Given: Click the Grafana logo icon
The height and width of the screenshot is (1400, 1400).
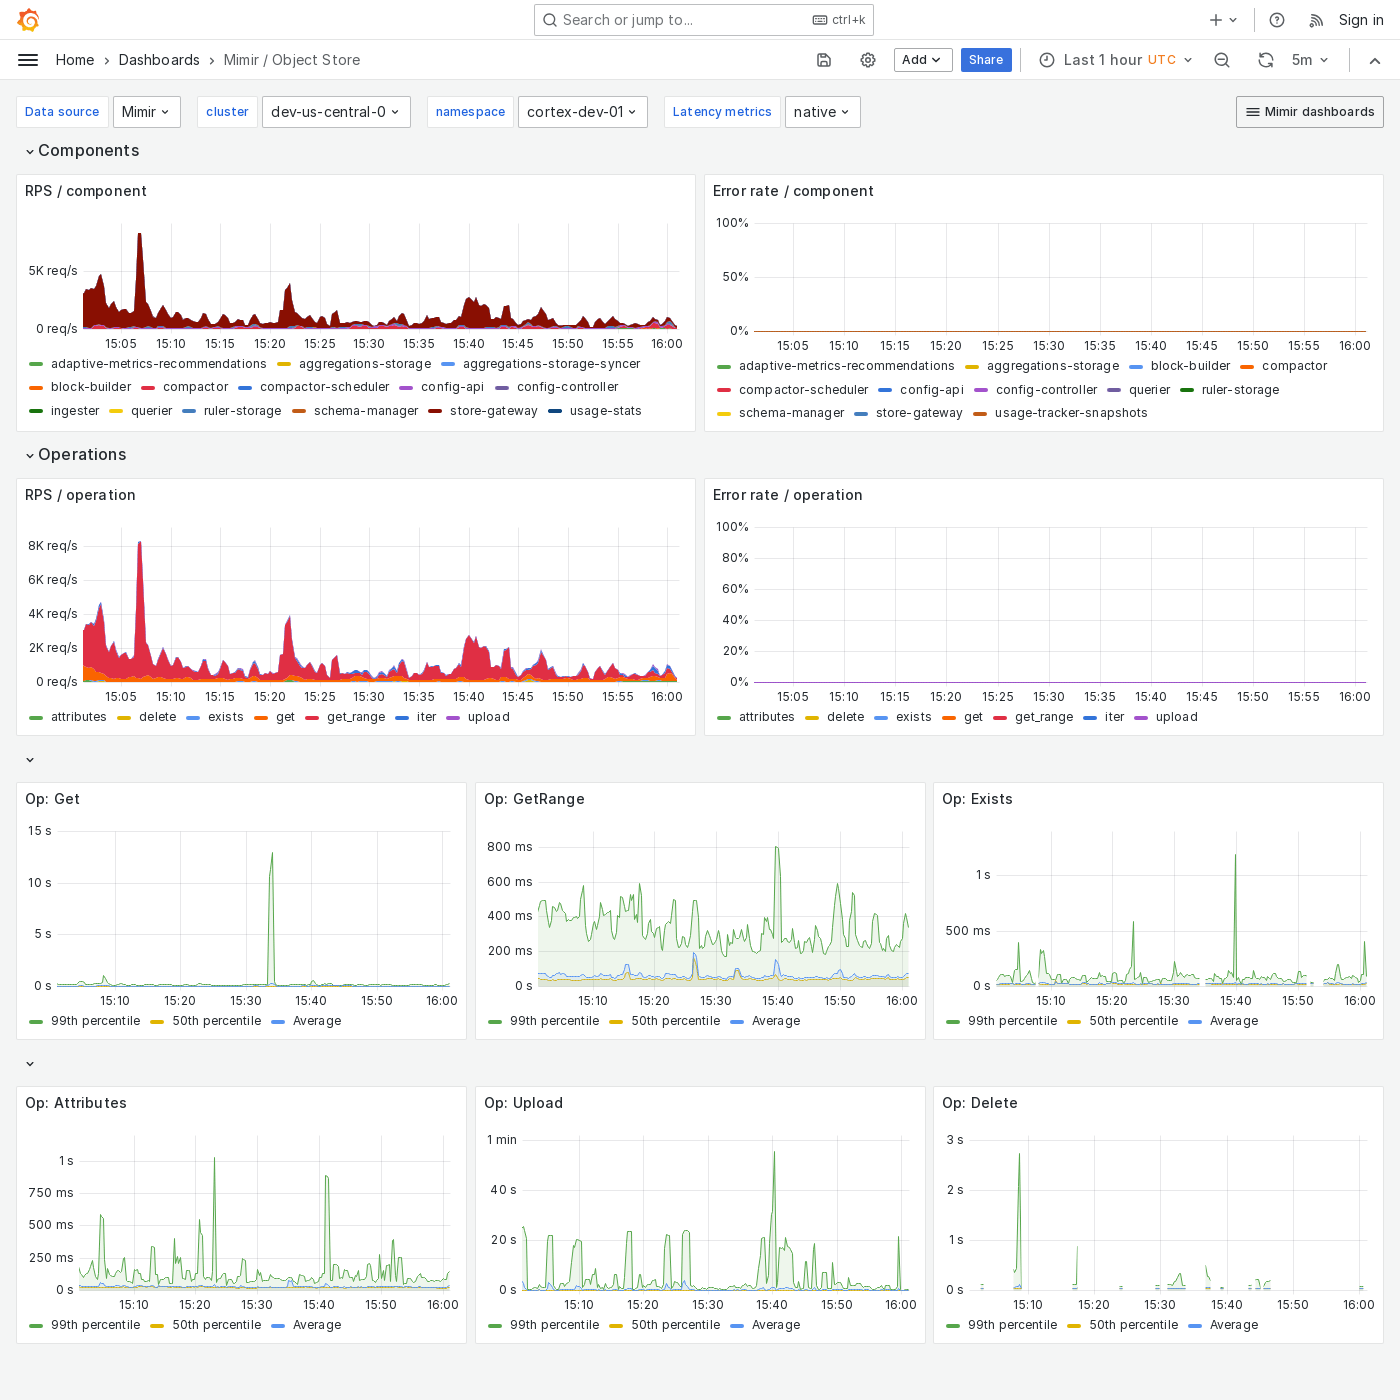Looking at the screenshot, I should [28, 20].
